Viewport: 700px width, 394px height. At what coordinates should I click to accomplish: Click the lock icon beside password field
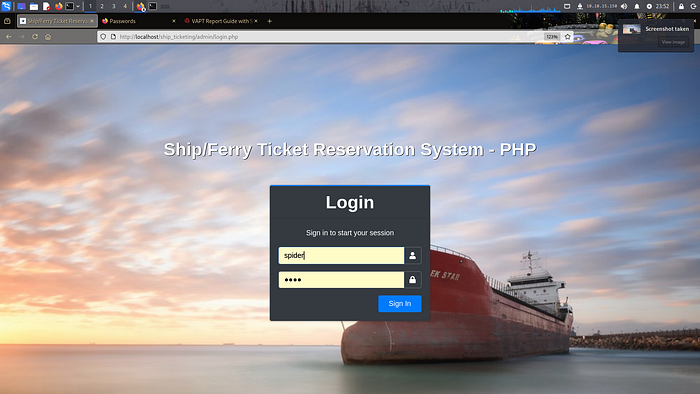(412, 280)
